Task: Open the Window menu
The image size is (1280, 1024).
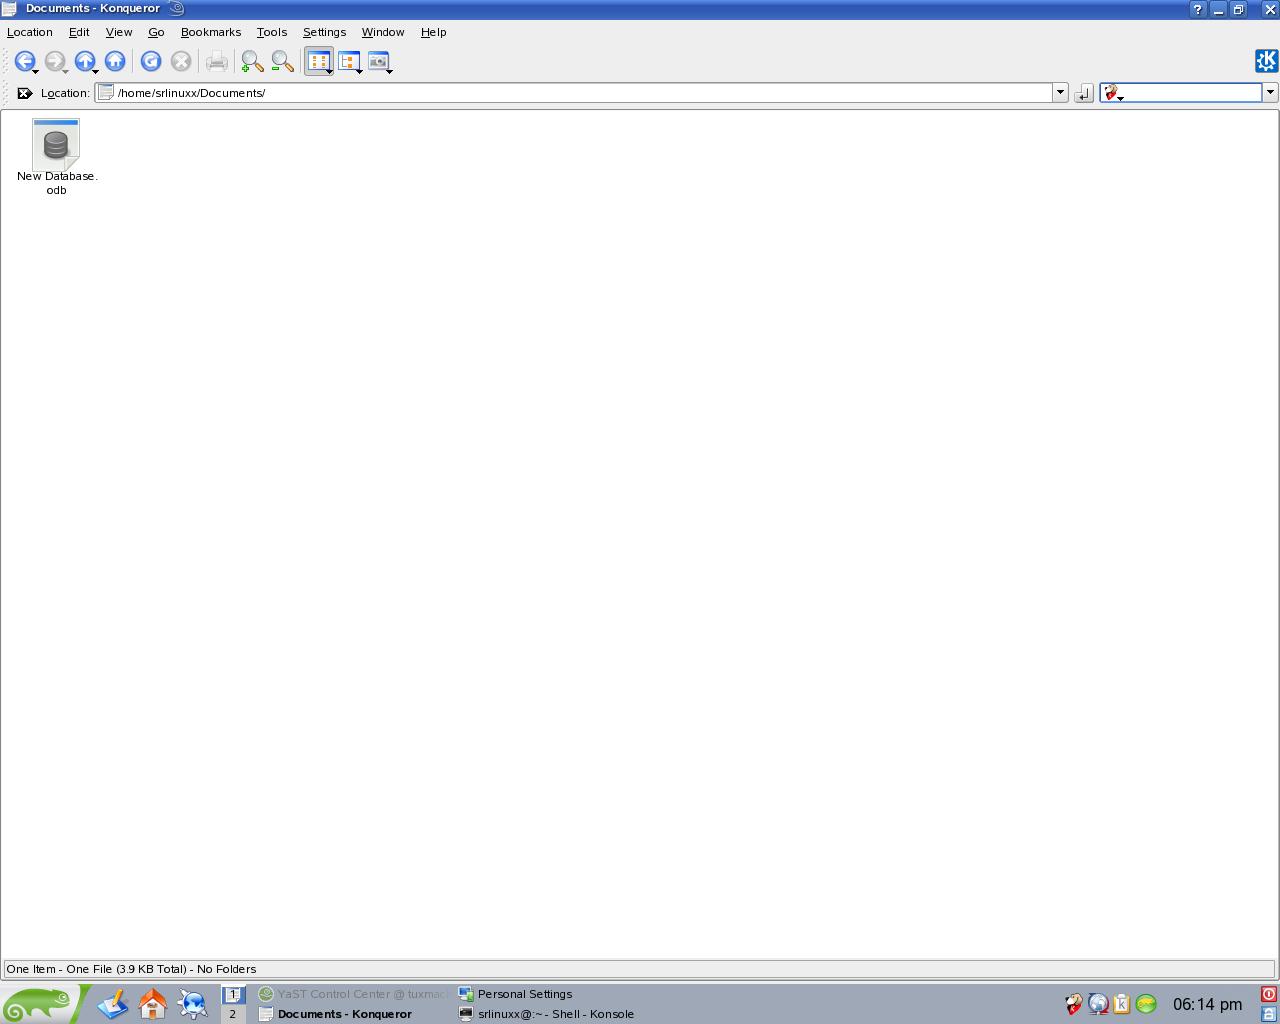Action: point(383,32)
